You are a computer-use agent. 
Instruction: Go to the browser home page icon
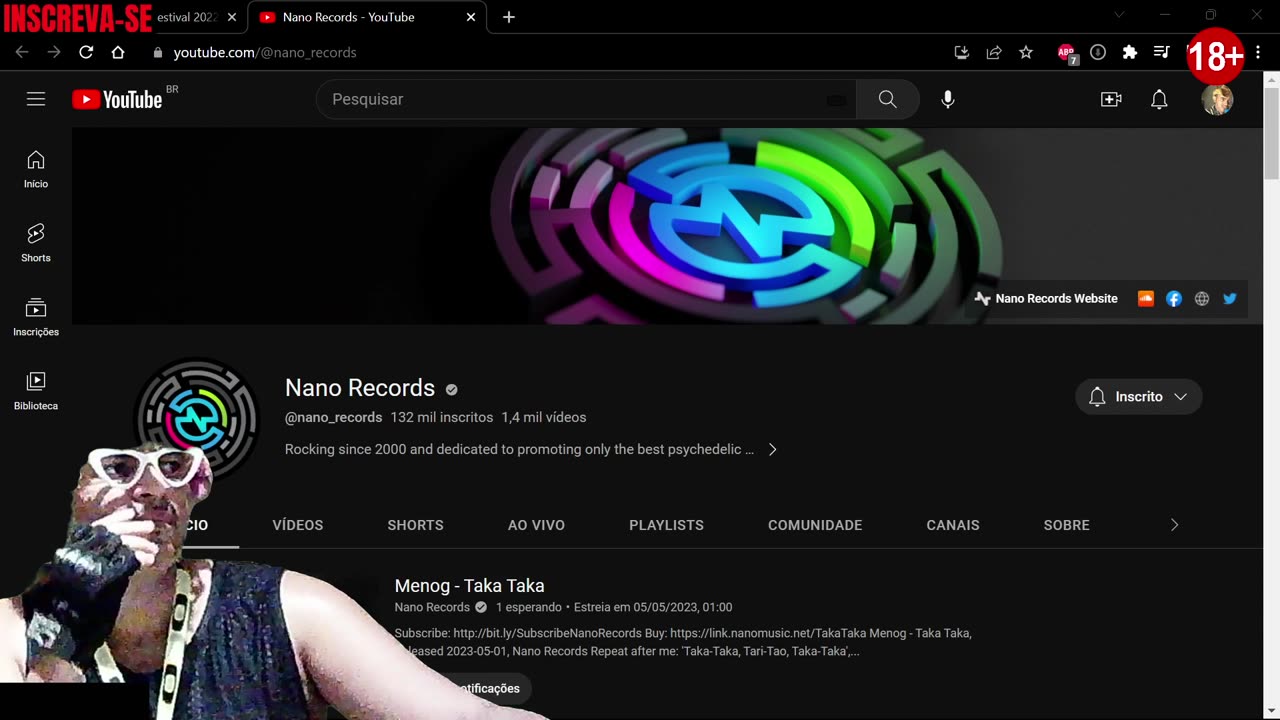[x=118, y=52]
